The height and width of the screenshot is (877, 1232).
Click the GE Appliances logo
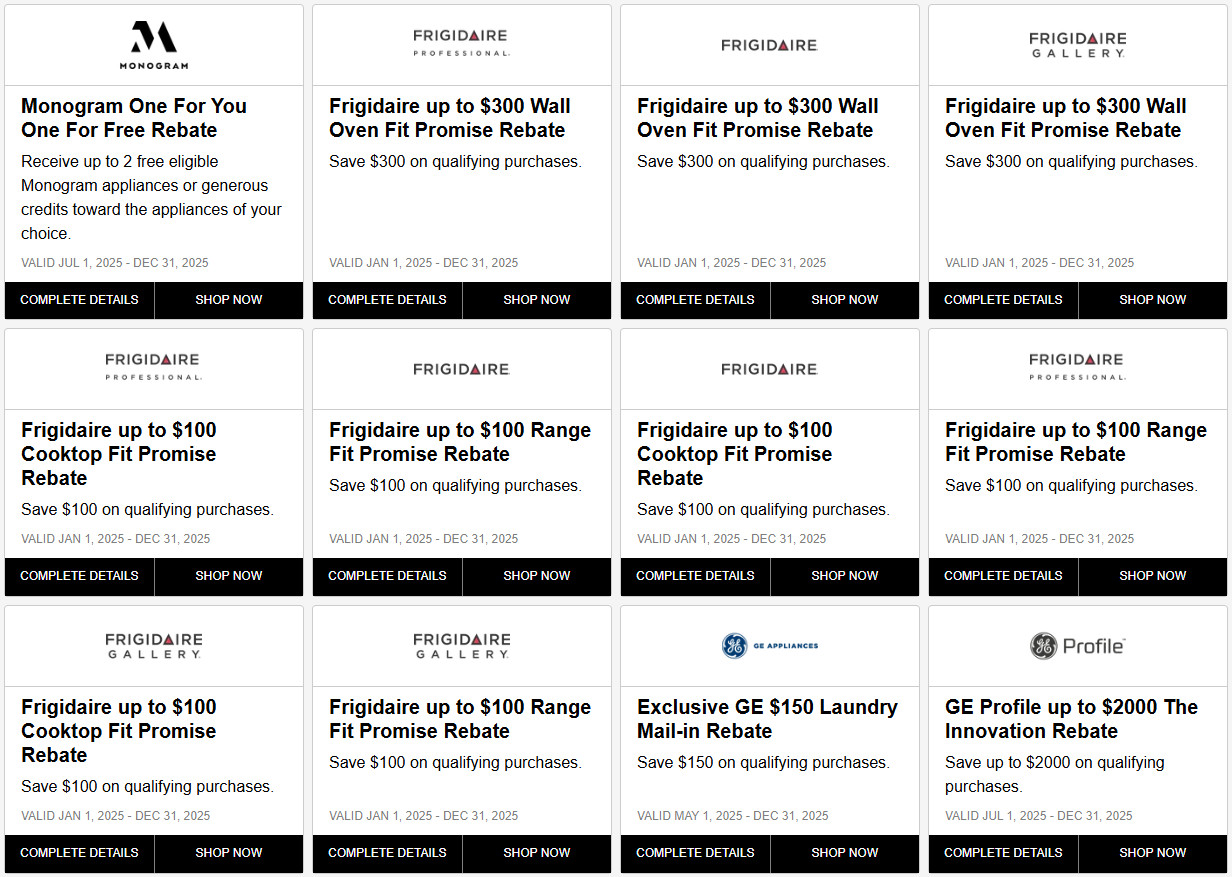pos(769,646)
